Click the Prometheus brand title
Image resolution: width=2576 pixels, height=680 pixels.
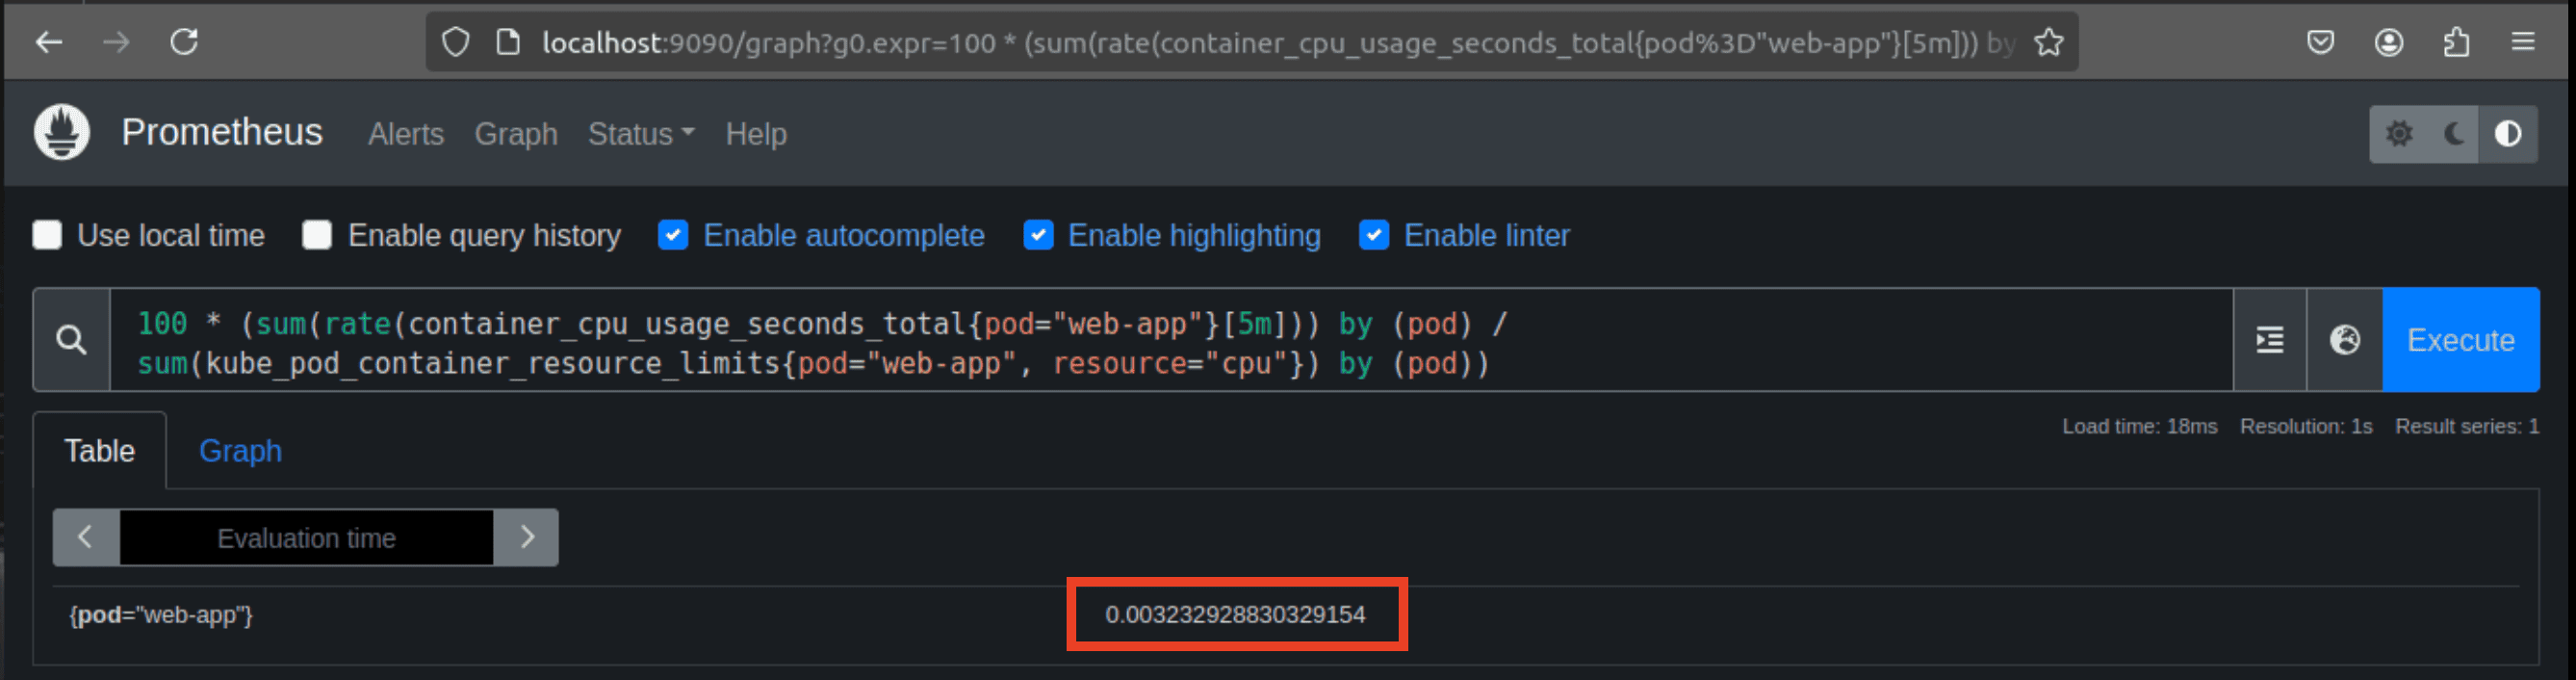222,132
